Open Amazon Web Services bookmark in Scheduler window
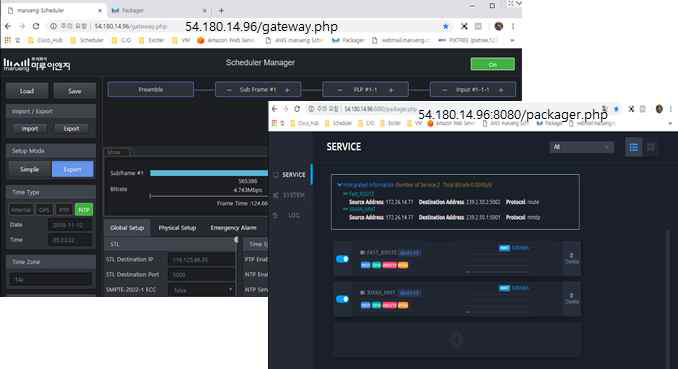The image size is (678, 369). [225, 40]
